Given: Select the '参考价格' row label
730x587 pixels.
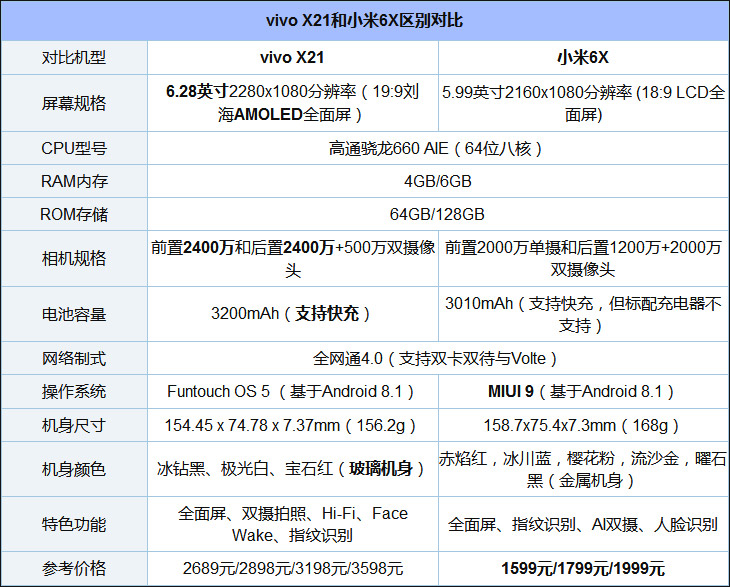Looking at the screenshot, I should [x=74, y=568].
